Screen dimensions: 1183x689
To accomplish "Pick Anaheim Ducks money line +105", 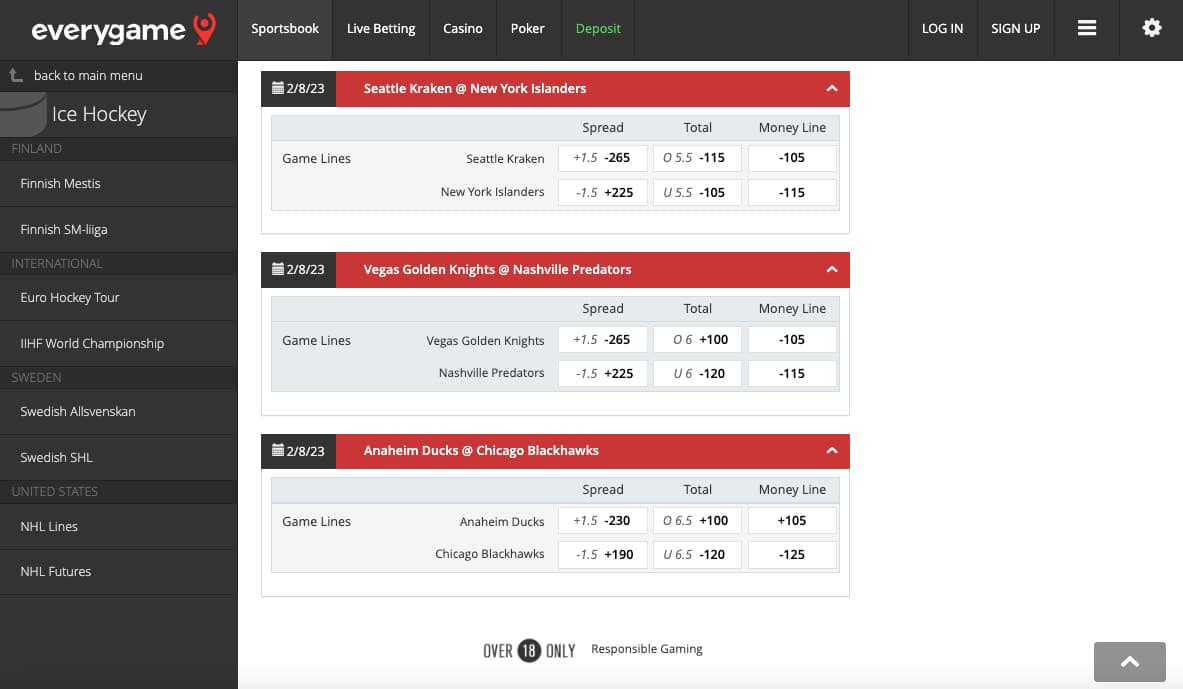I will pos(792,521).
